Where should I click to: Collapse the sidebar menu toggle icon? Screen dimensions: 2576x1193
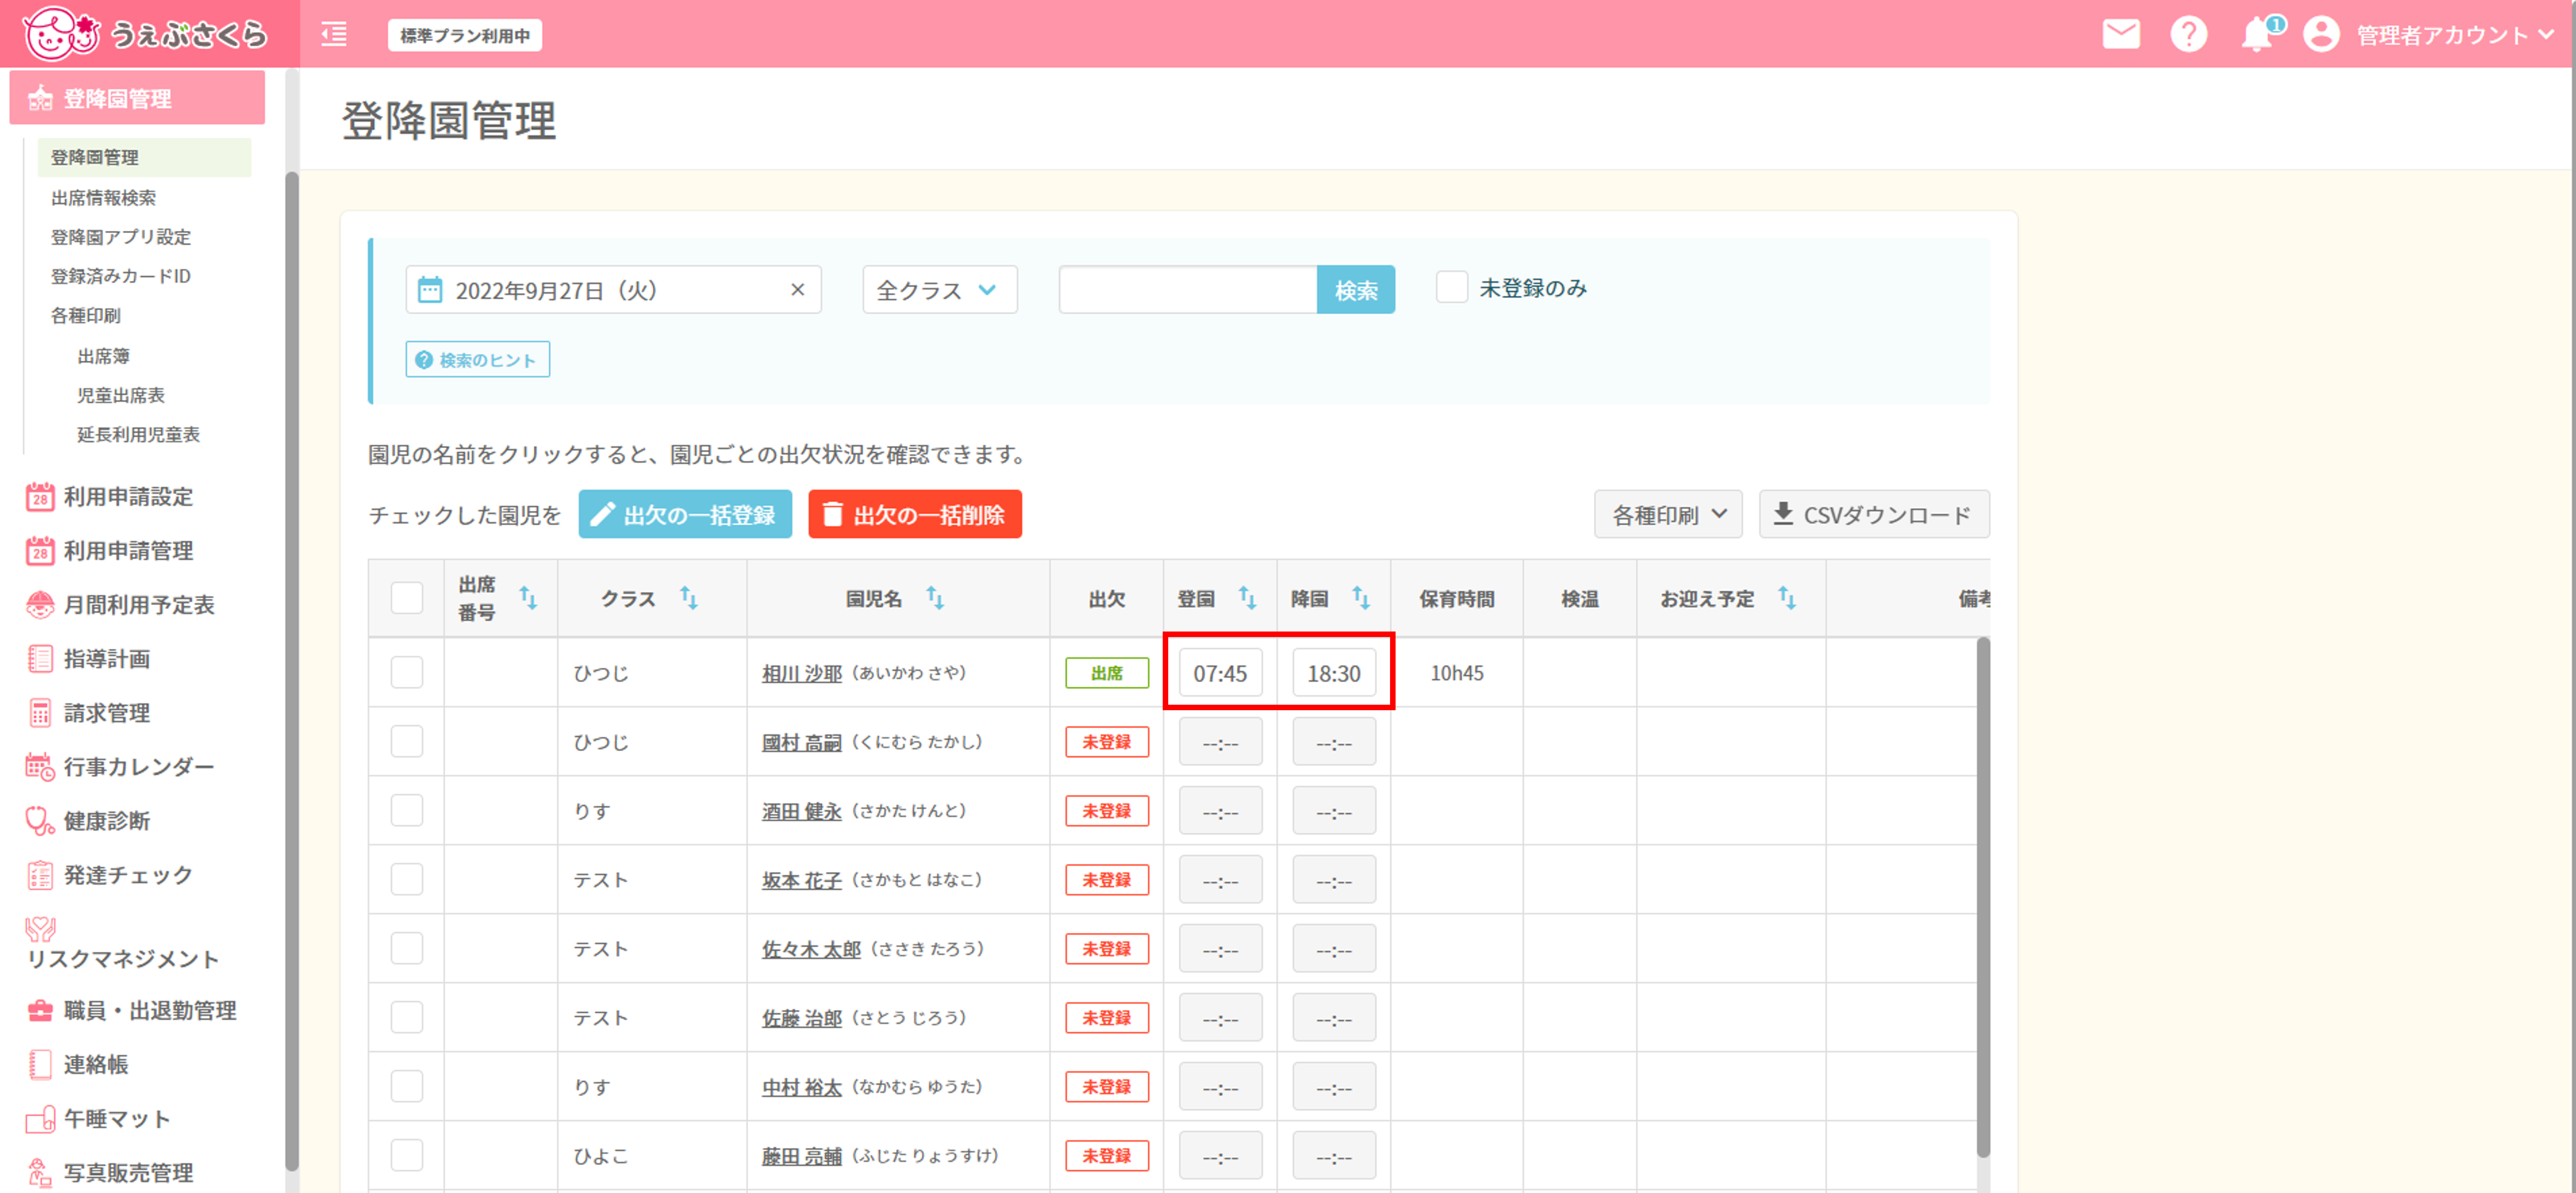(334, 35)
